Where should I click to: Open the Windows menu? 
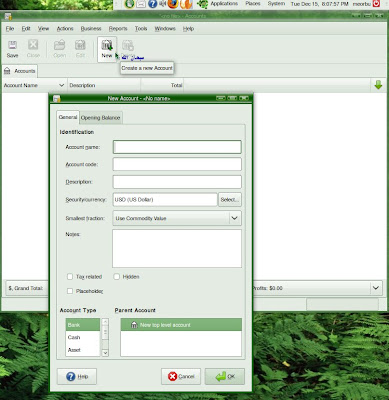pos(165,29)
